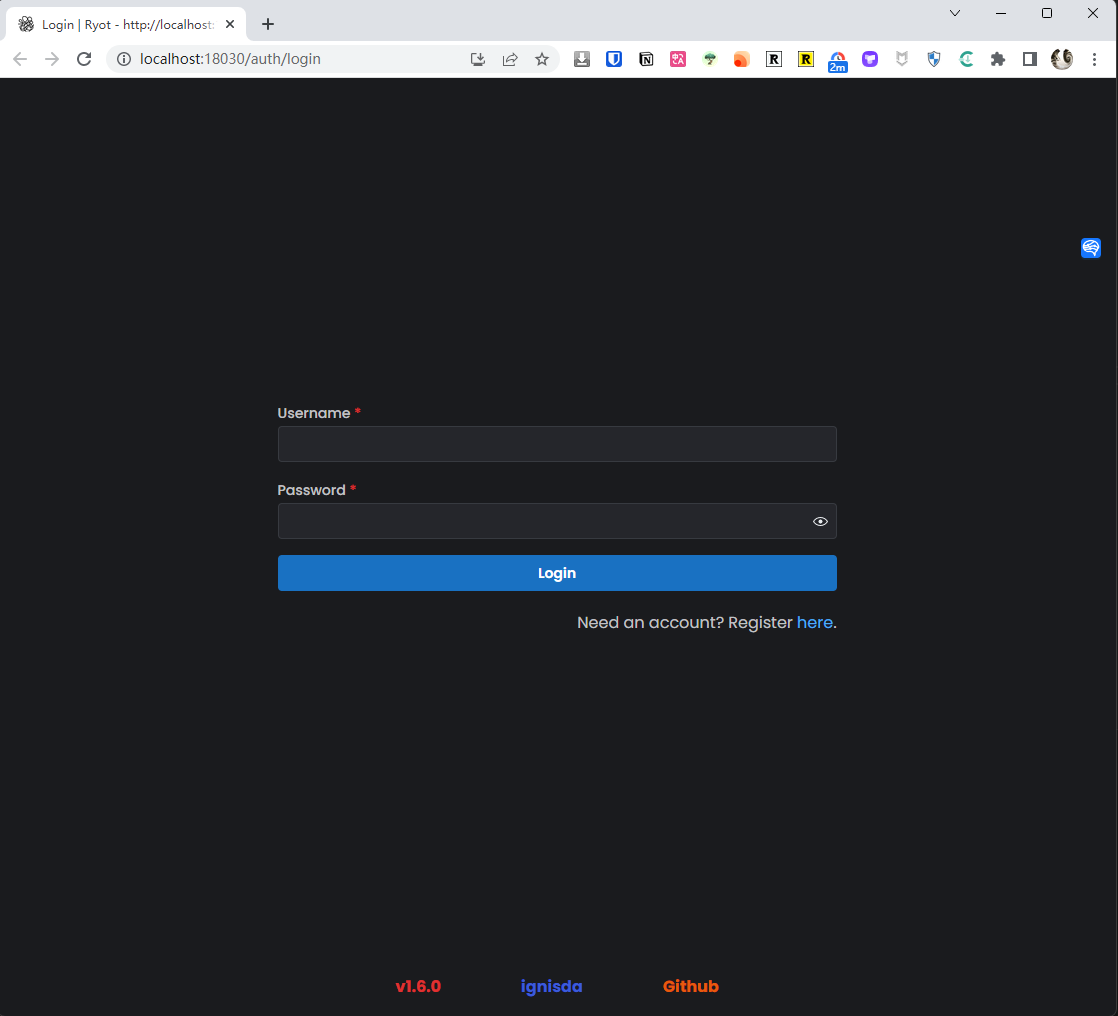The height and width of the screenshot is (1016, 1118).
Task: Visit the ignisda footer link
Action: pyautogui.click(x=551, y=986)
